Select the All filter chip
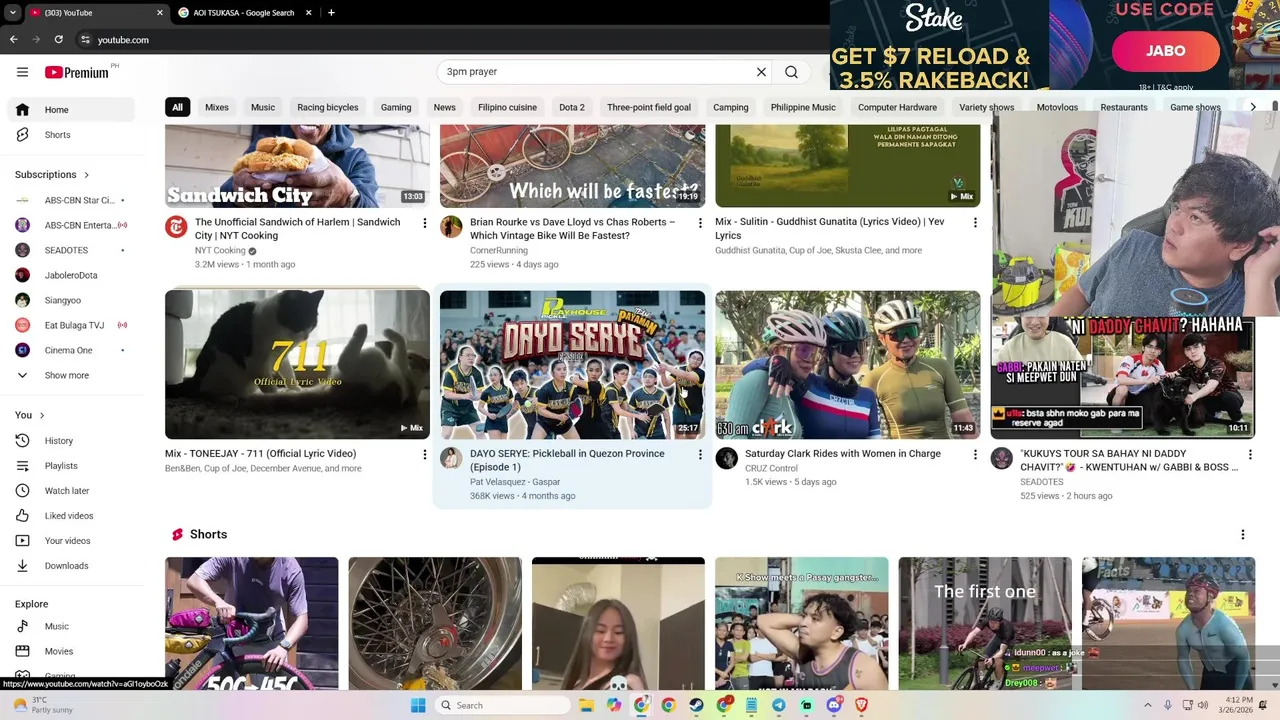Screen dimensions: 1280x720 [177, 107]
